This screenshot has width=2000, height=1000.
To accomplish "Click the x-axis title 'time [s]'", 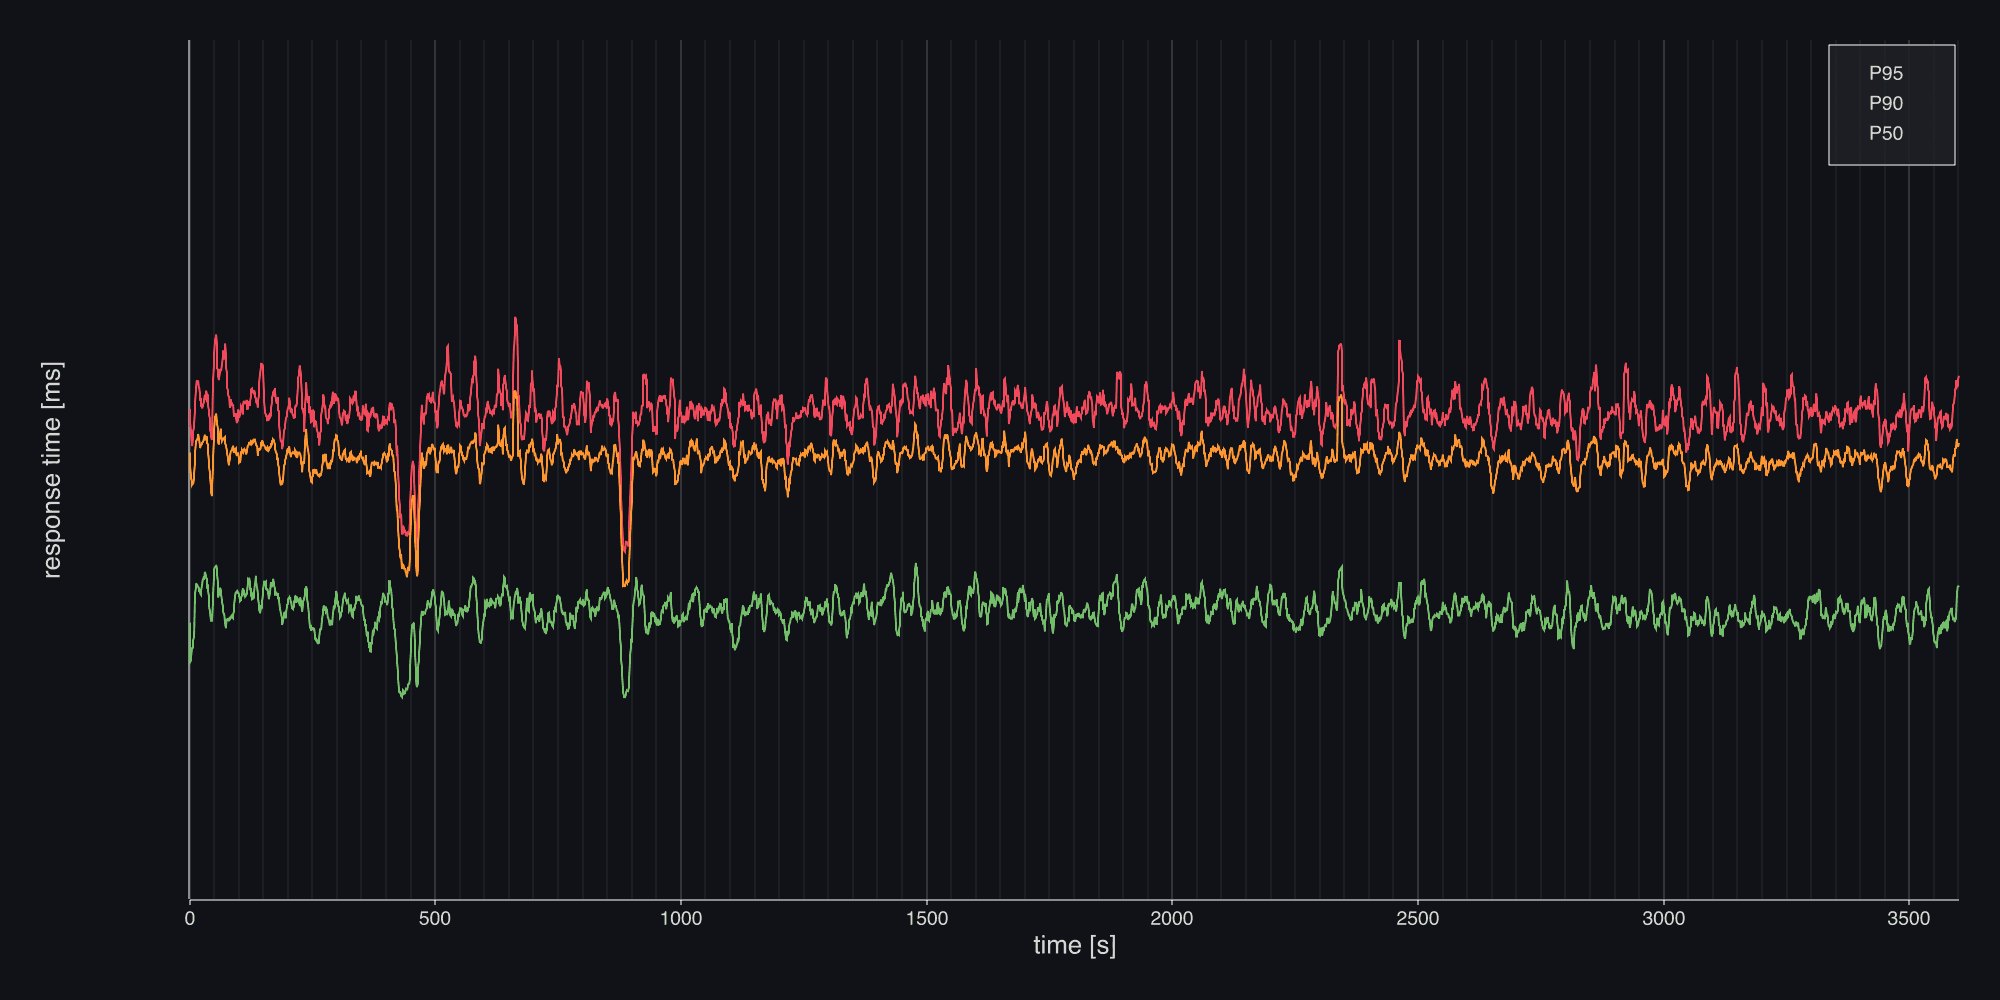I will (x=1074, y=945).
